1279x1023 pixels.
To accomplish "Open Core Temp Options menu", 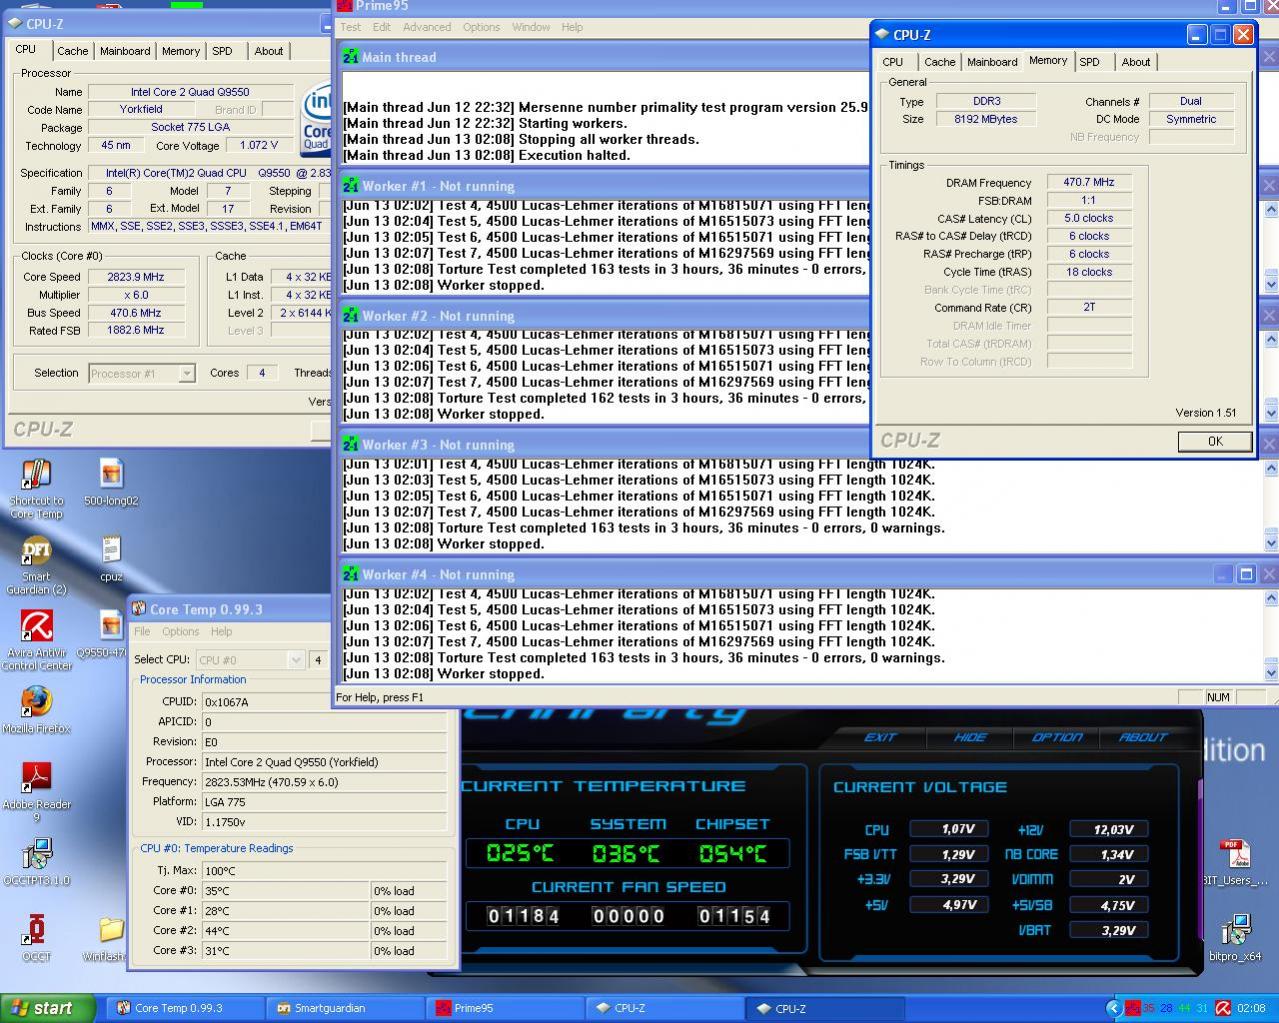I will 181,631.
